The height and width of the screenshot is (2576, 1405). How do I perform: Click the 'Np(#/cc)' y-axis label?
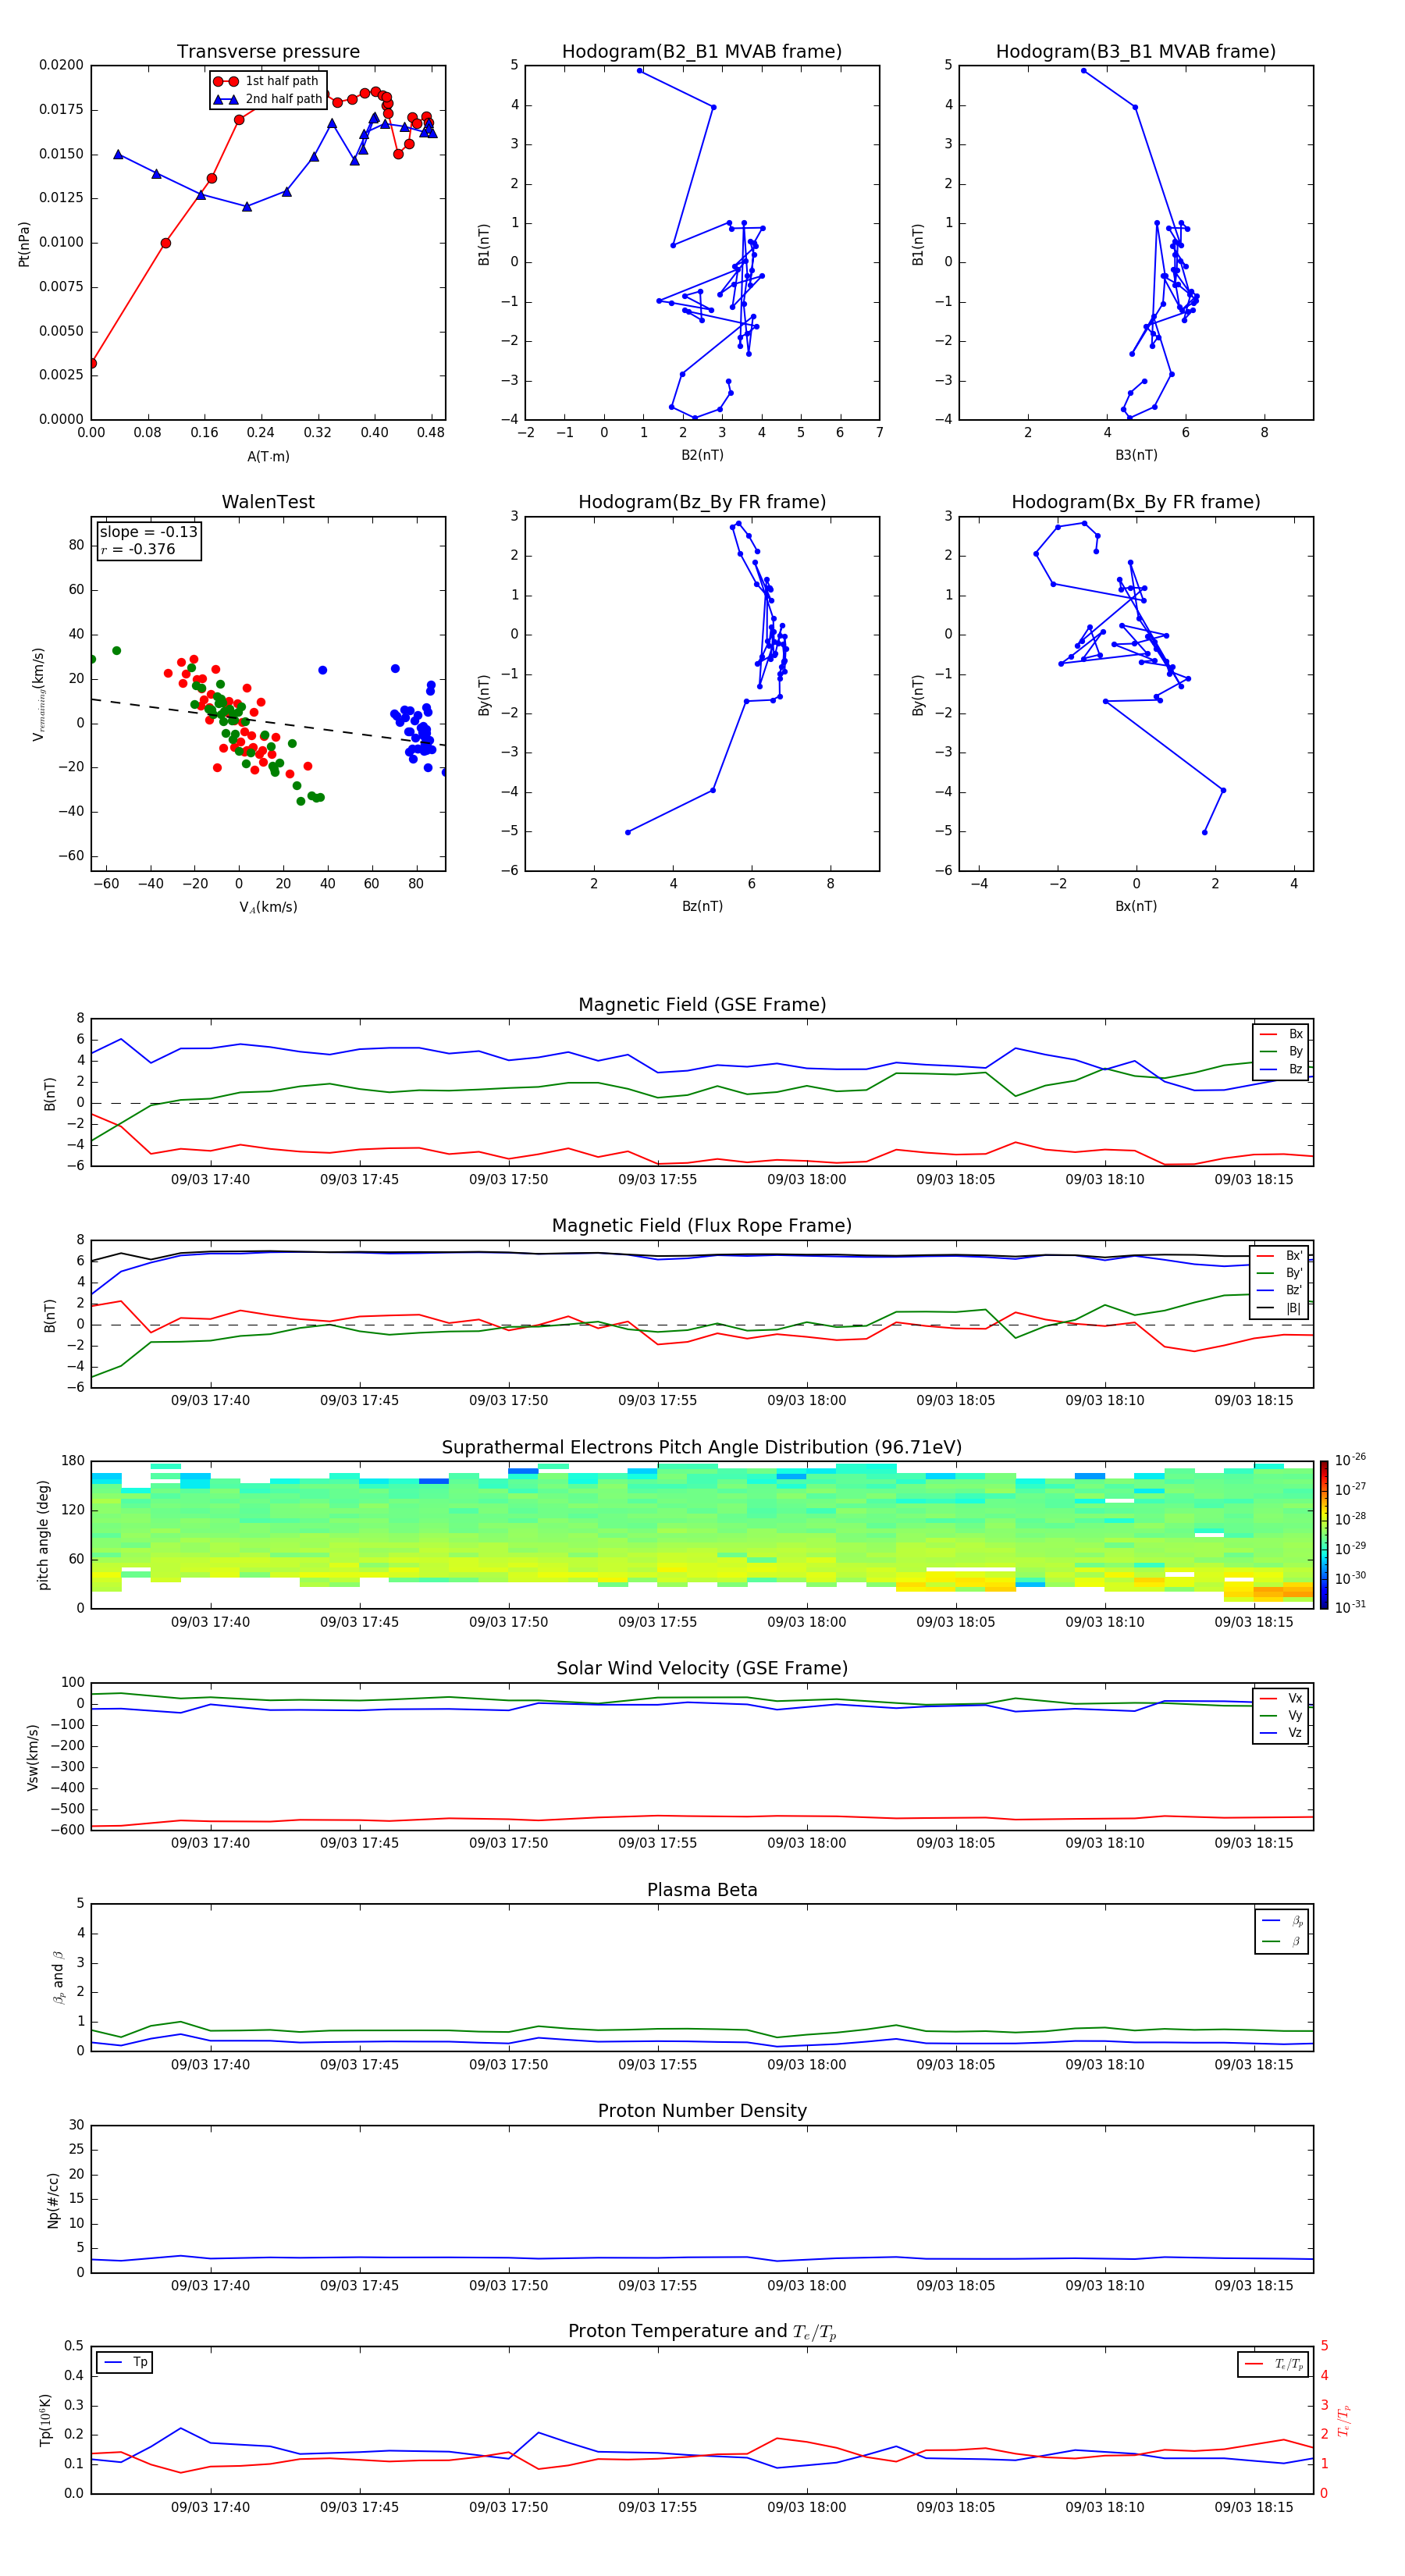click(53, 2200)
